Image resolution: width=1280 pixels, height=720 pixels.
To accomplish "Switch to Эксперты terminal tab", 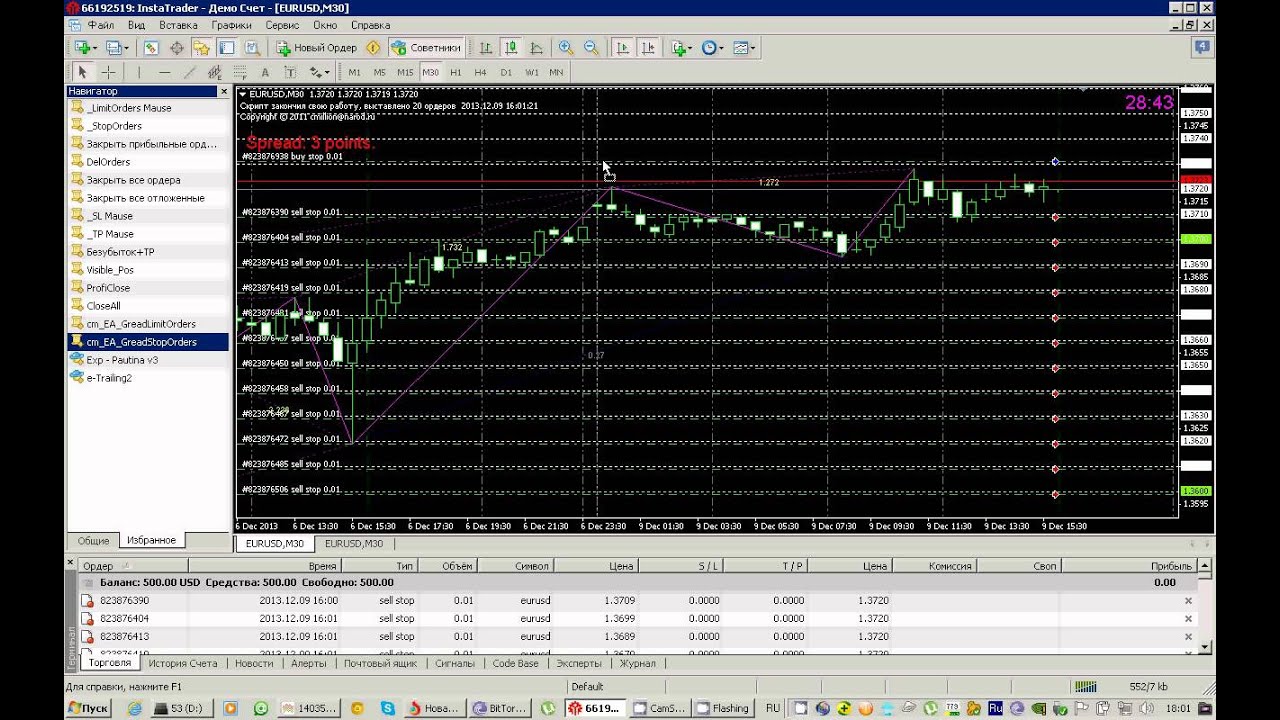I will pos(579,663).
